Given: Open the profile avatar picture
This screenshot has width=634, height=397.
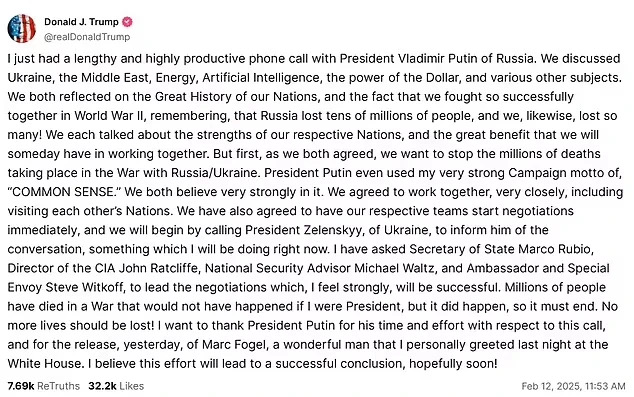Looking at the screenshot, I should tap(21, 28).
